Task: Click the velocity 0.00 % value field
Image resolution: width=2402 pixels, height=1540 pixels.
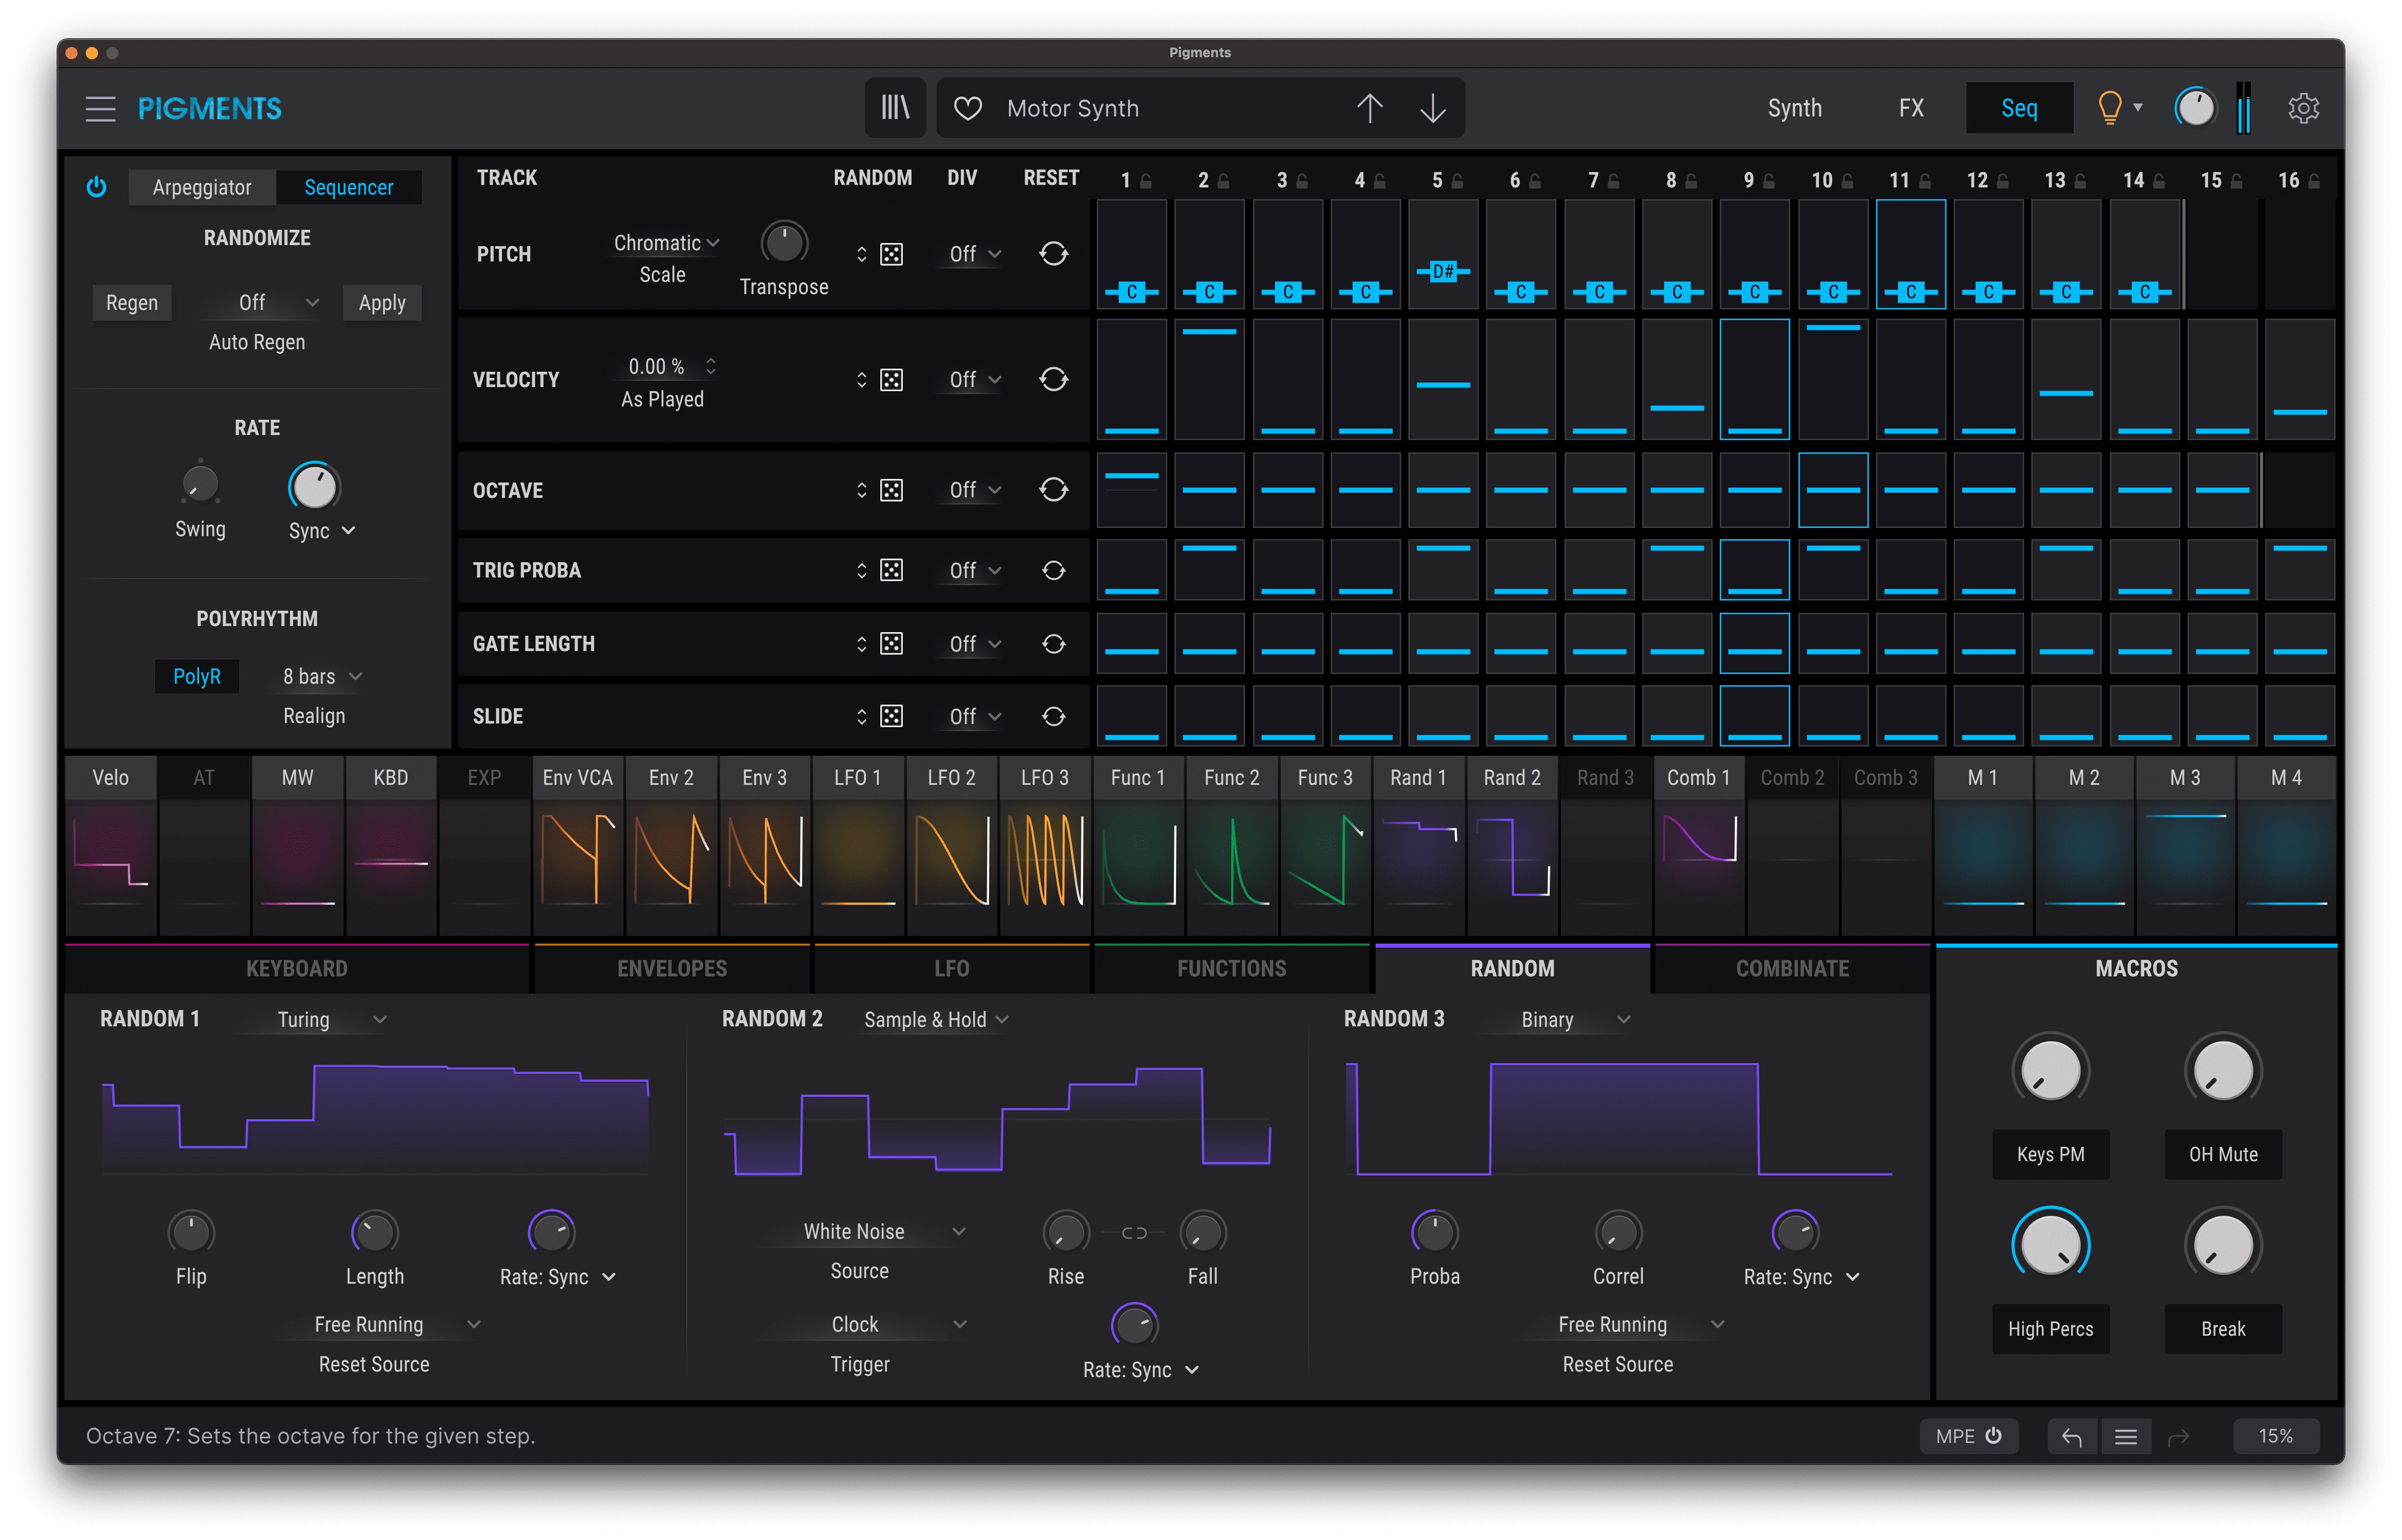Action: (663, 366)
